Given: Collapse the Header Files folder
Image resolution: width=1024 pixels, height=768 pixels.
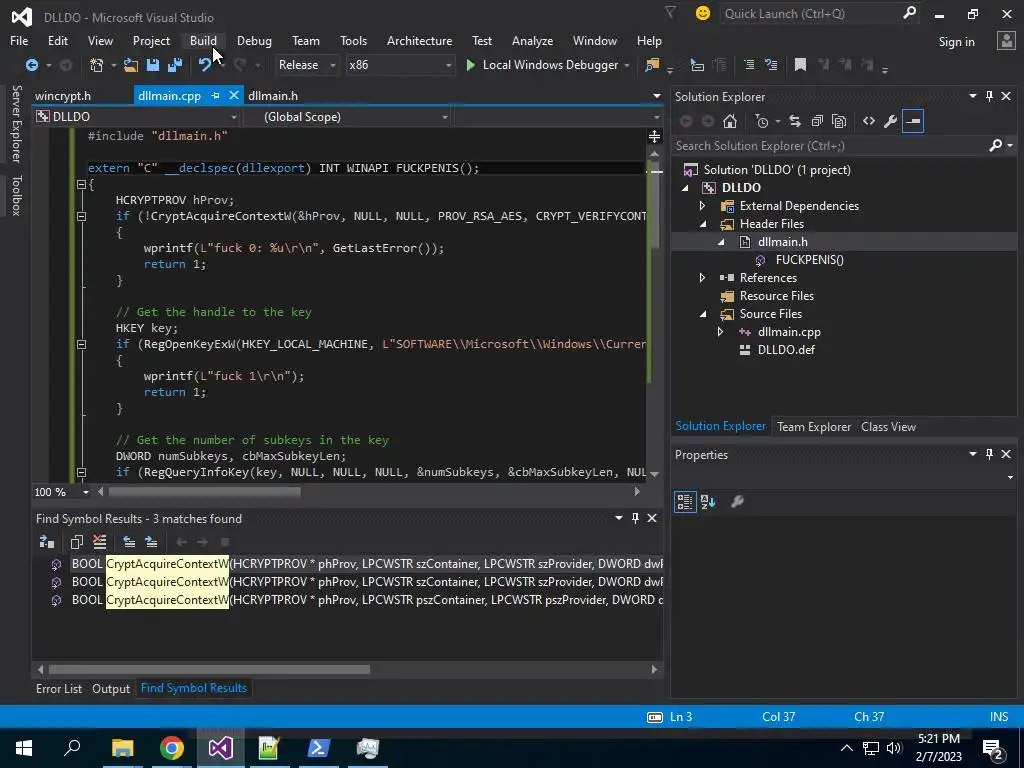Looking at the screenshot, I should tap(703, 224).
